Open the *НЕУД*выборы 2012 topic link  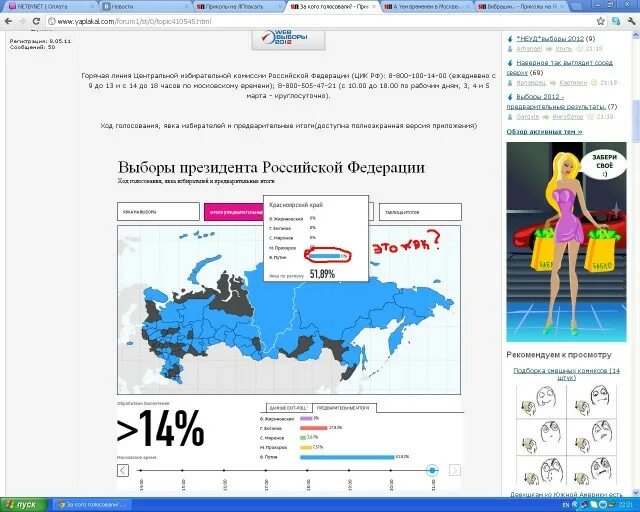click(550, 39)
